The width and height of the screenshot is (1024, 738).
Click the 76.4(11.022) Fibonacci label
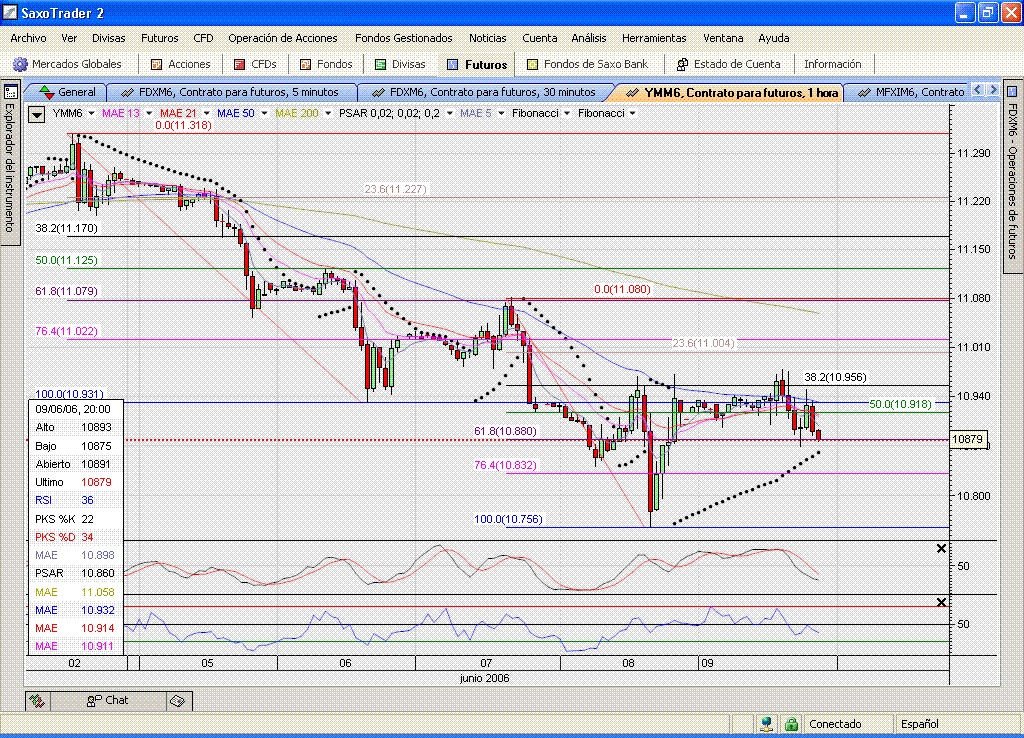[66, 331]
